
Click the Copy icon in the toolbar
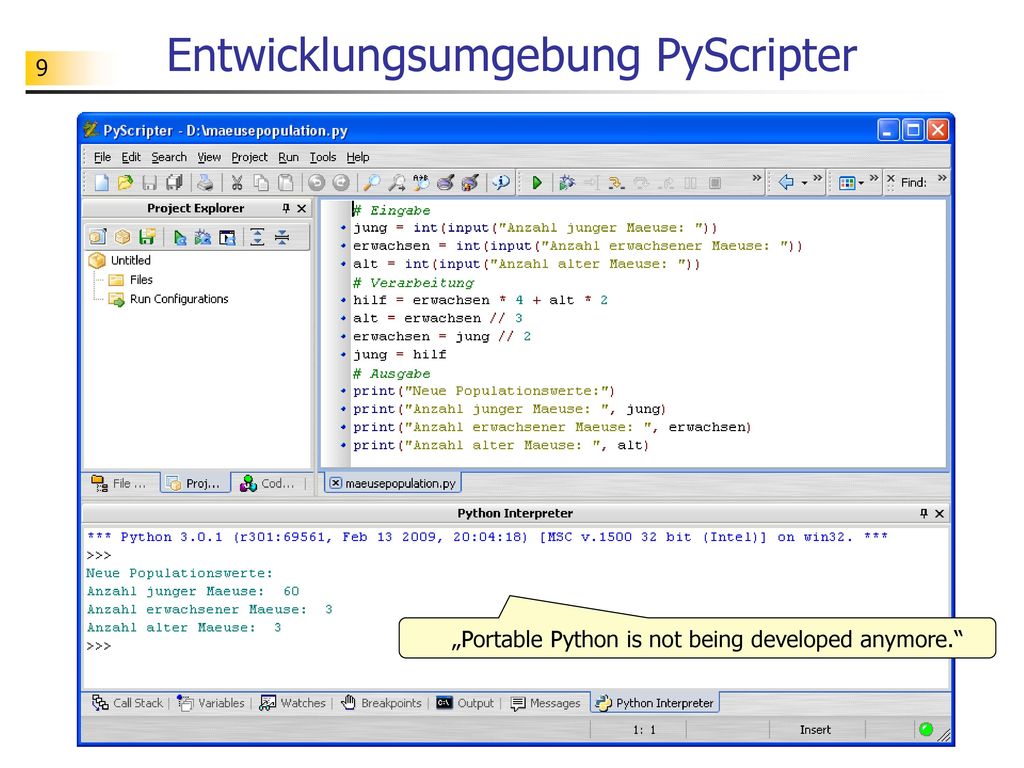click(x=261, y=183)
